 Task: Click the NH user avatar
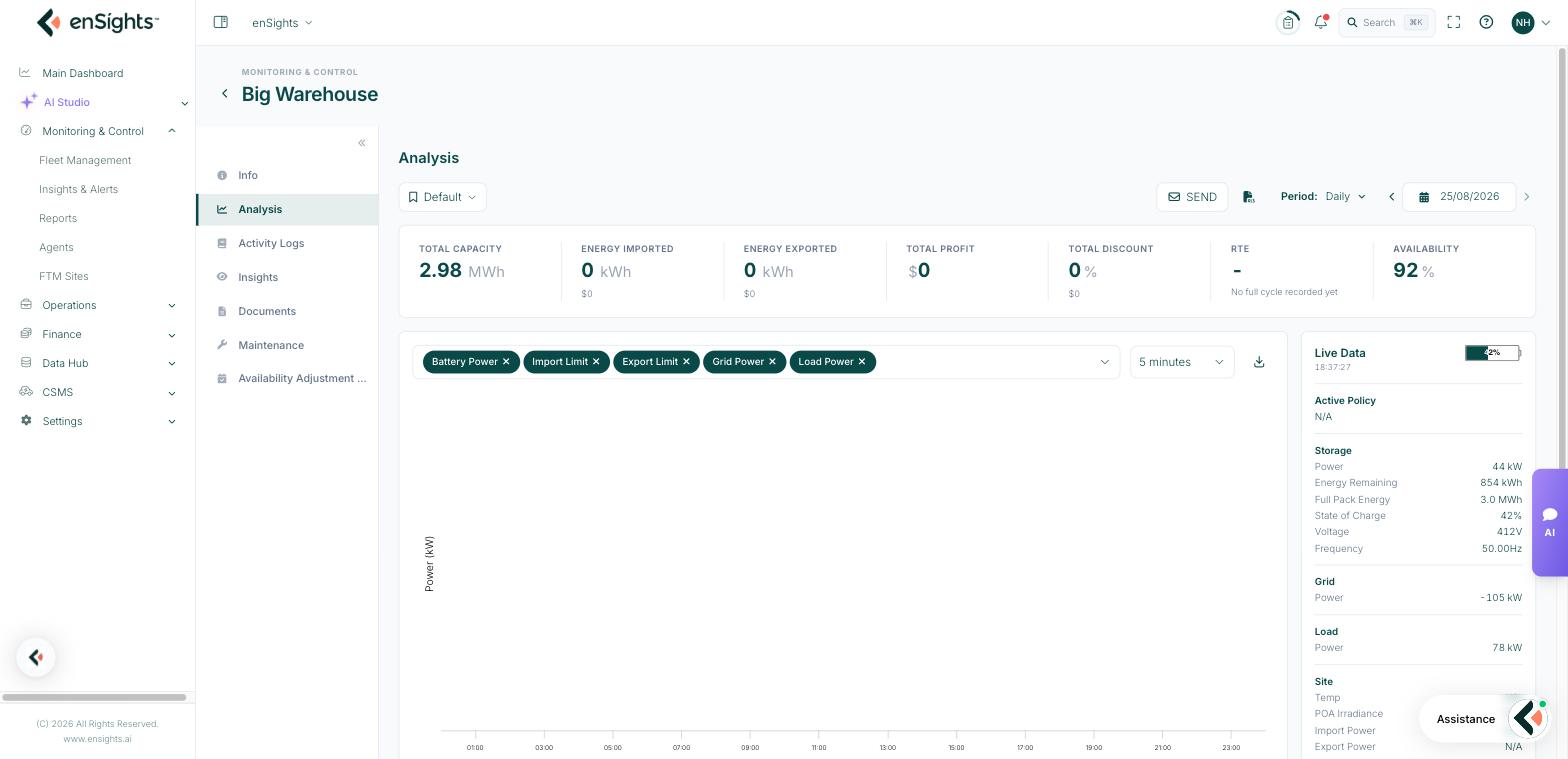click(1523, 22)
